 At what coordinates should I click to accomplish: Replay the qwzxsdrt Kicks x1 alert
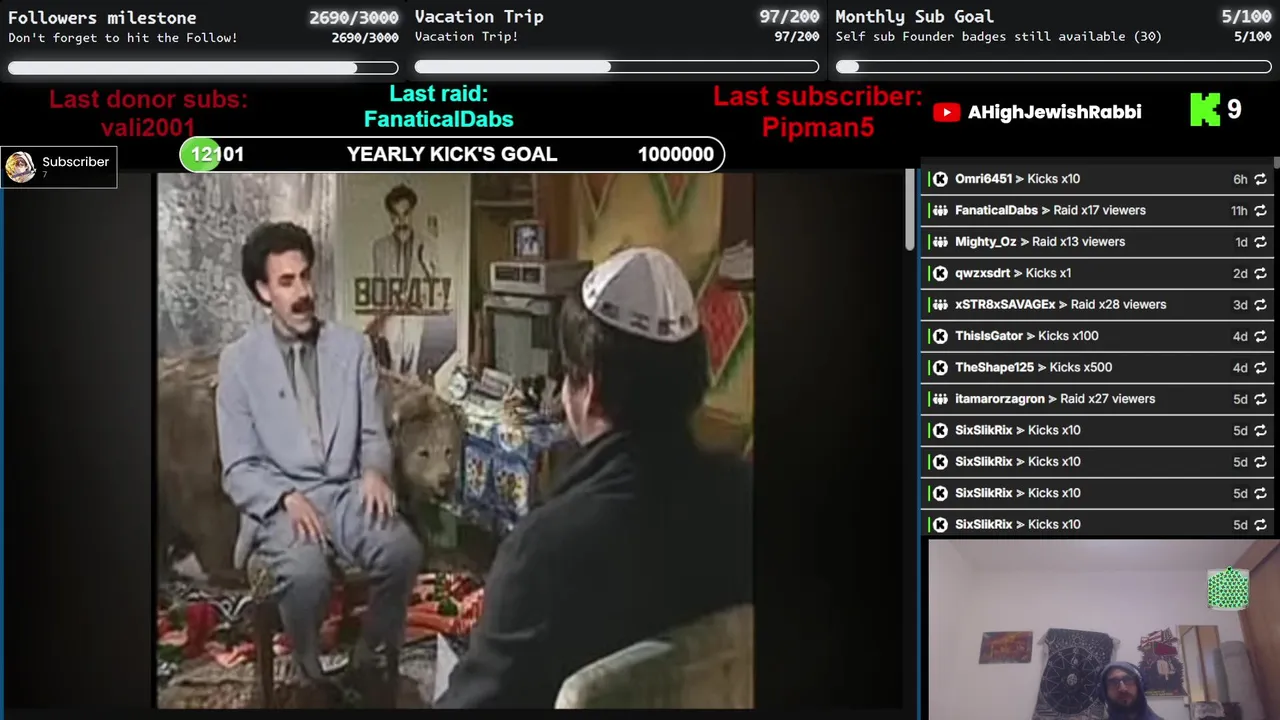point(1260,273)
